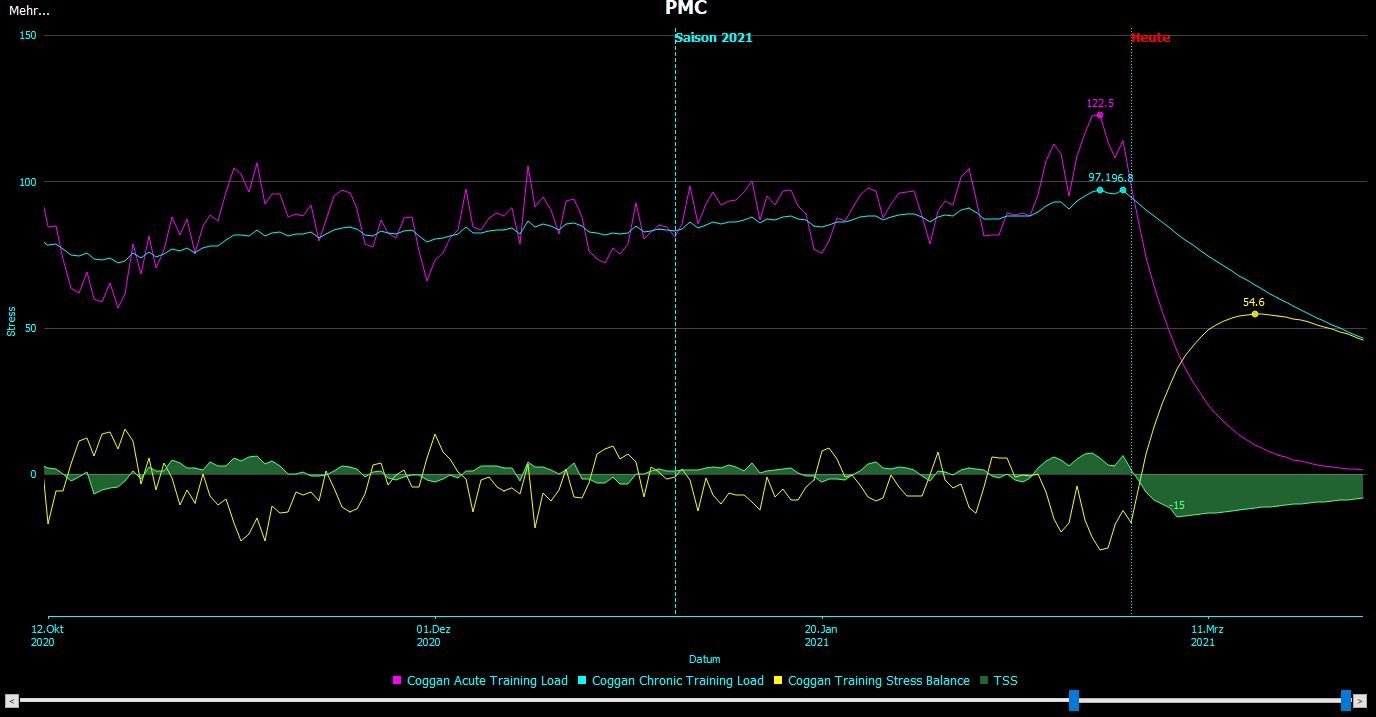The height and width of the screenshot is (717, 1376).
Task: Select the 122.5 peak point on the chart
Action: pyautogui.click(x=1100, y=115)
